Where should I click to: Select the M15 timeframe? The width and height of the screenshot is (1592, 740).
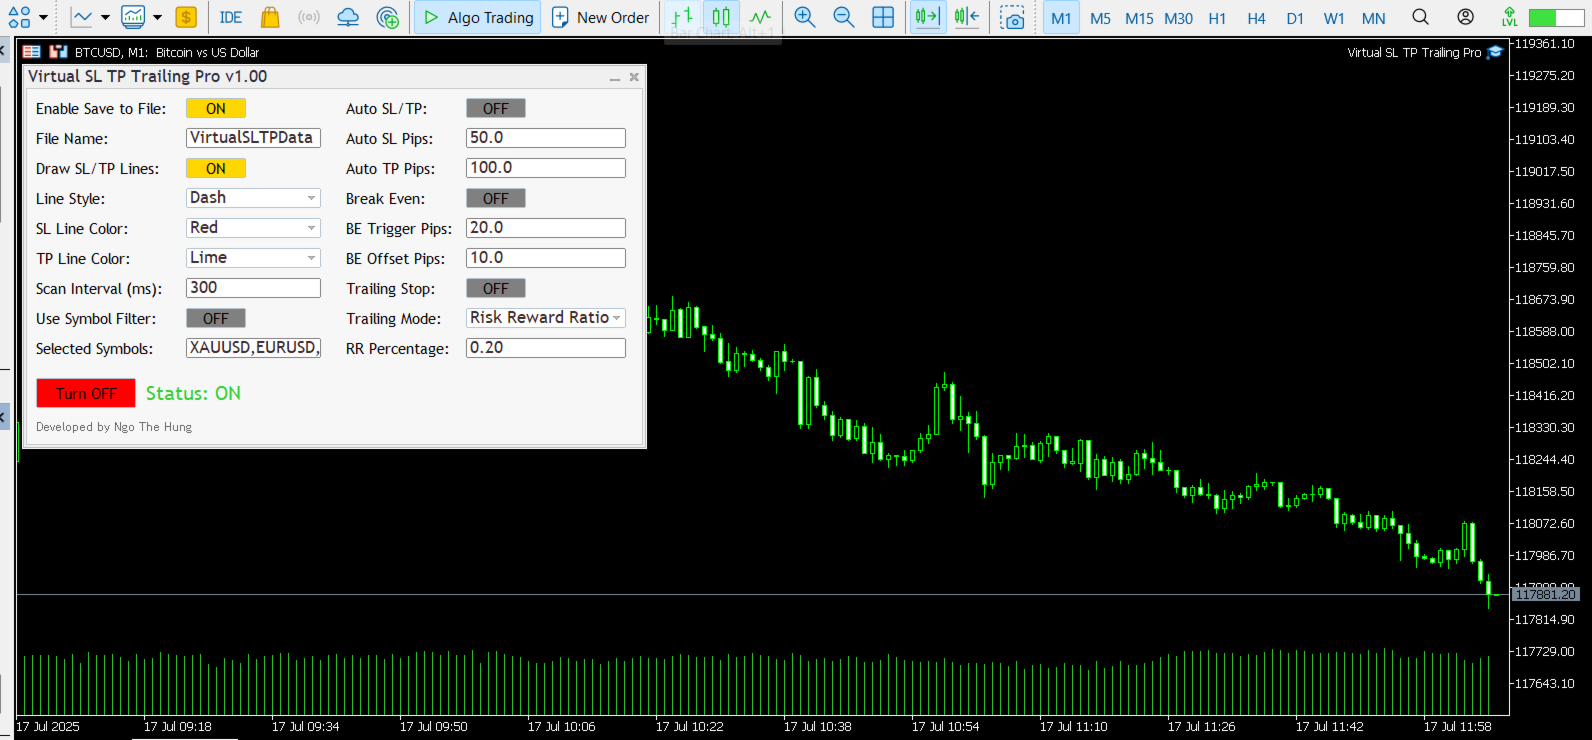[x=1139, y=18]
